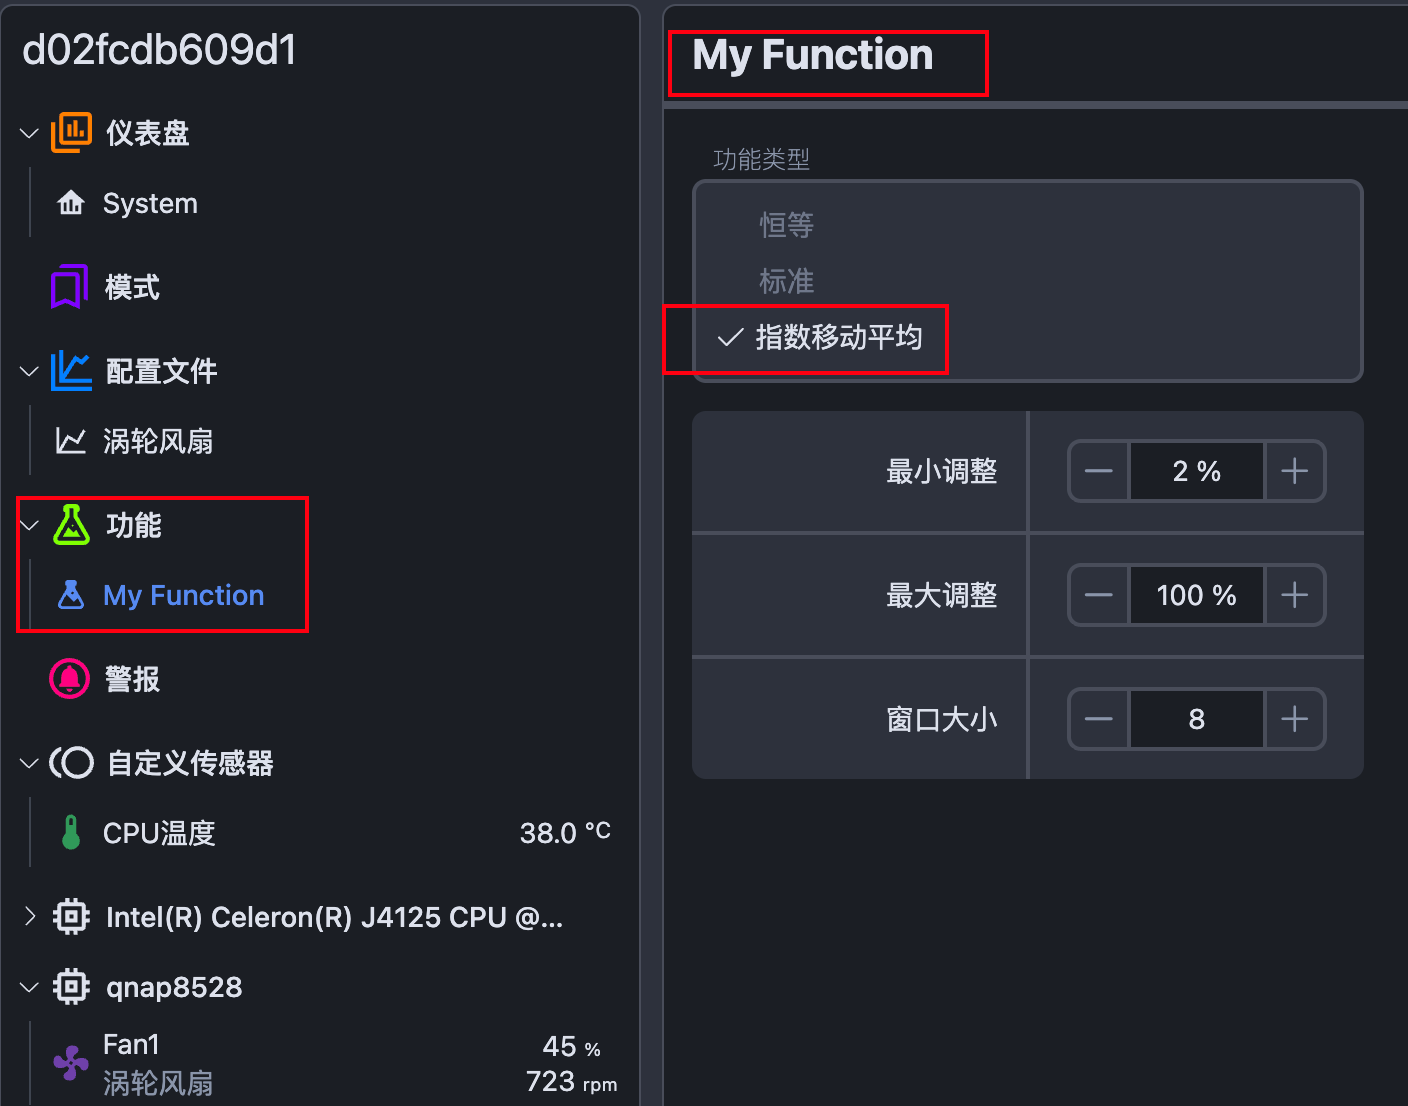Collapse the 仪表盘 section
The image size is (1408, 1106).
29,133
